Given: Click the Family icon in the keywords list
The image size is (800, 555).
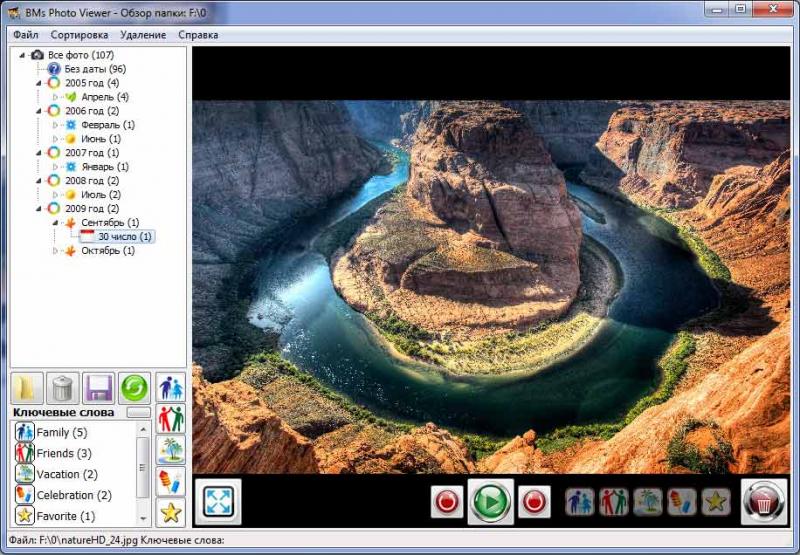Looking at the screenshot, I should coord(24,432).
